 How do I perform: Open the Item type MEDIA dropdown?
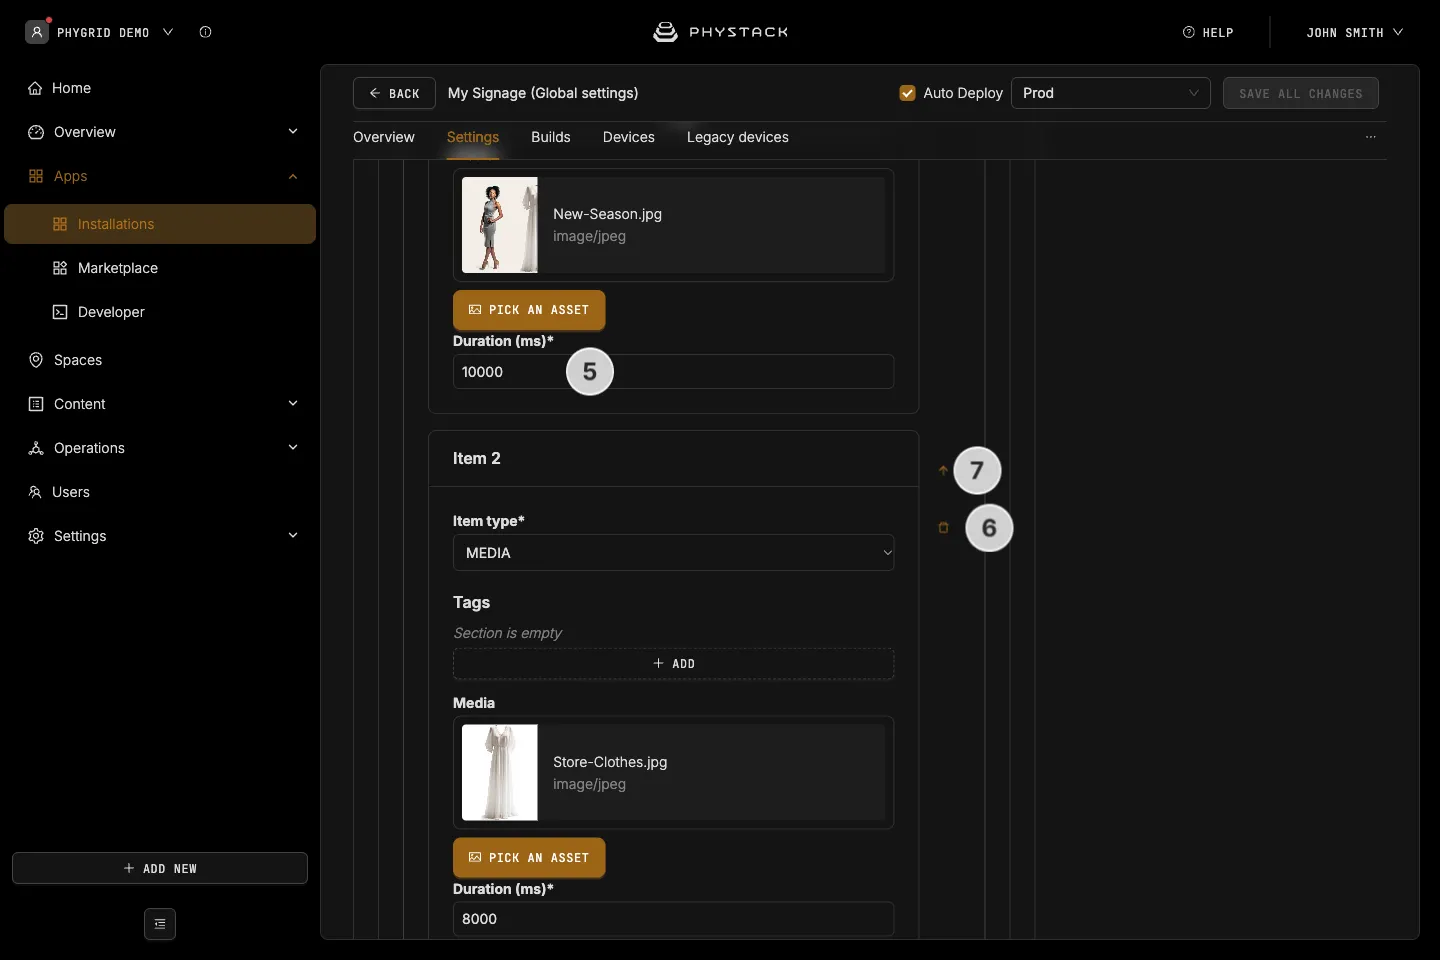pos(673,553)
